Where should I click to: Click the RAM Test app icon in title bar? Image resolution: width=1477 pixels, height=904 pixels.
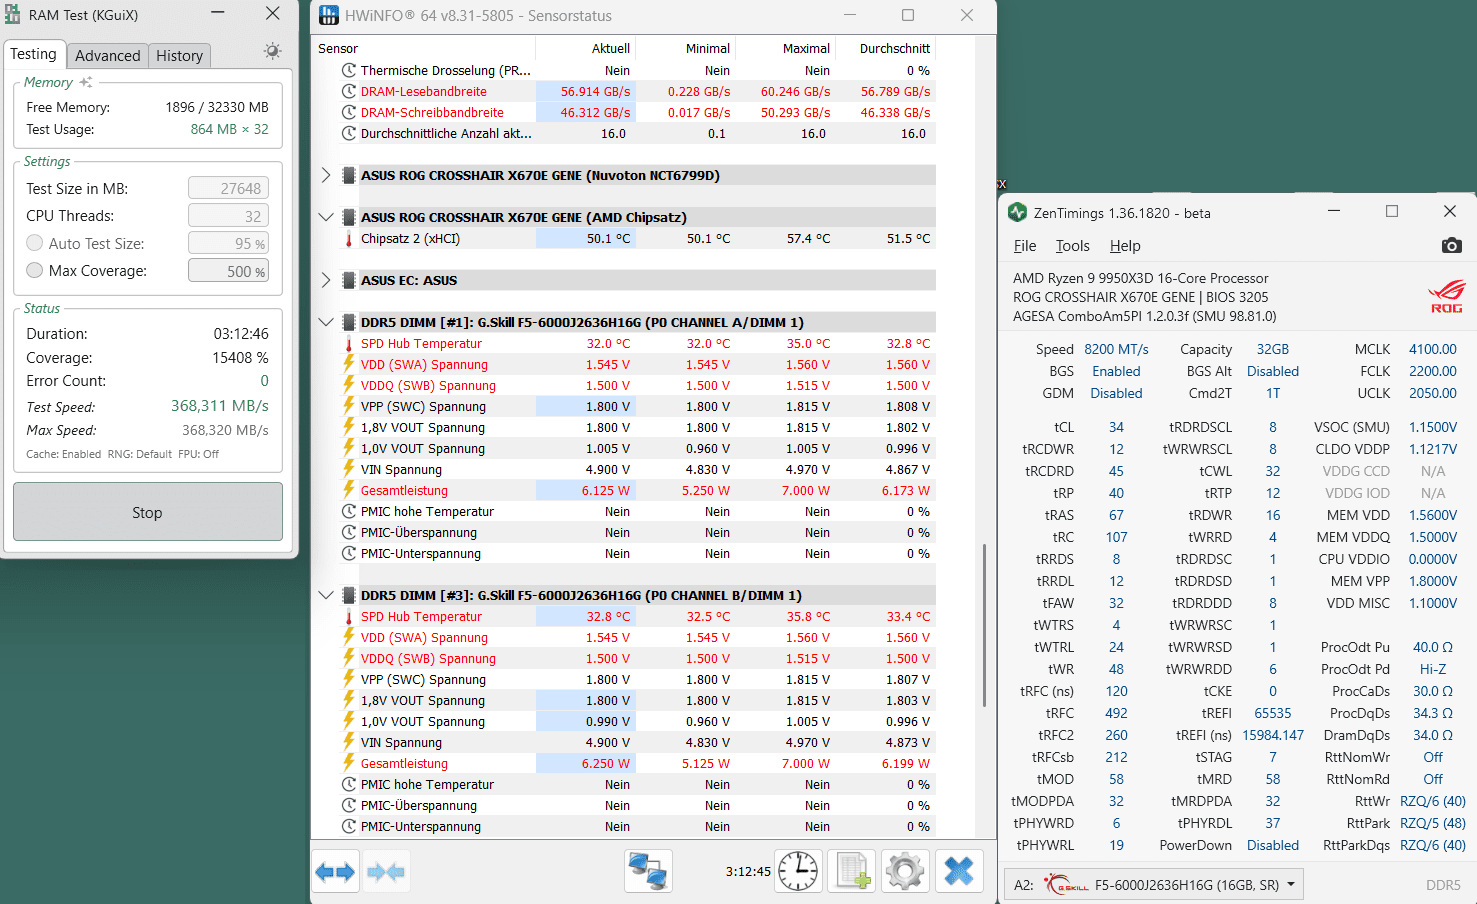[x=13, y=15]
